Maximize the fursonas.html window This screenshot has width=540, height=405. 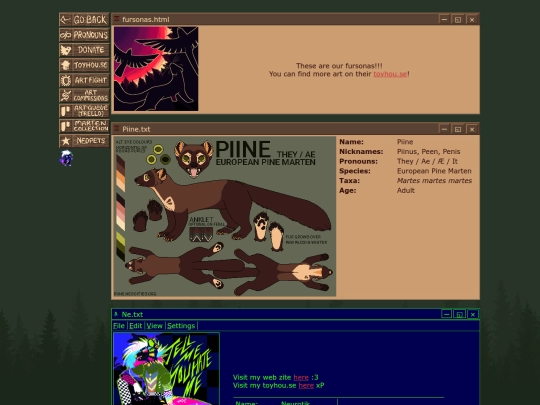458,19
